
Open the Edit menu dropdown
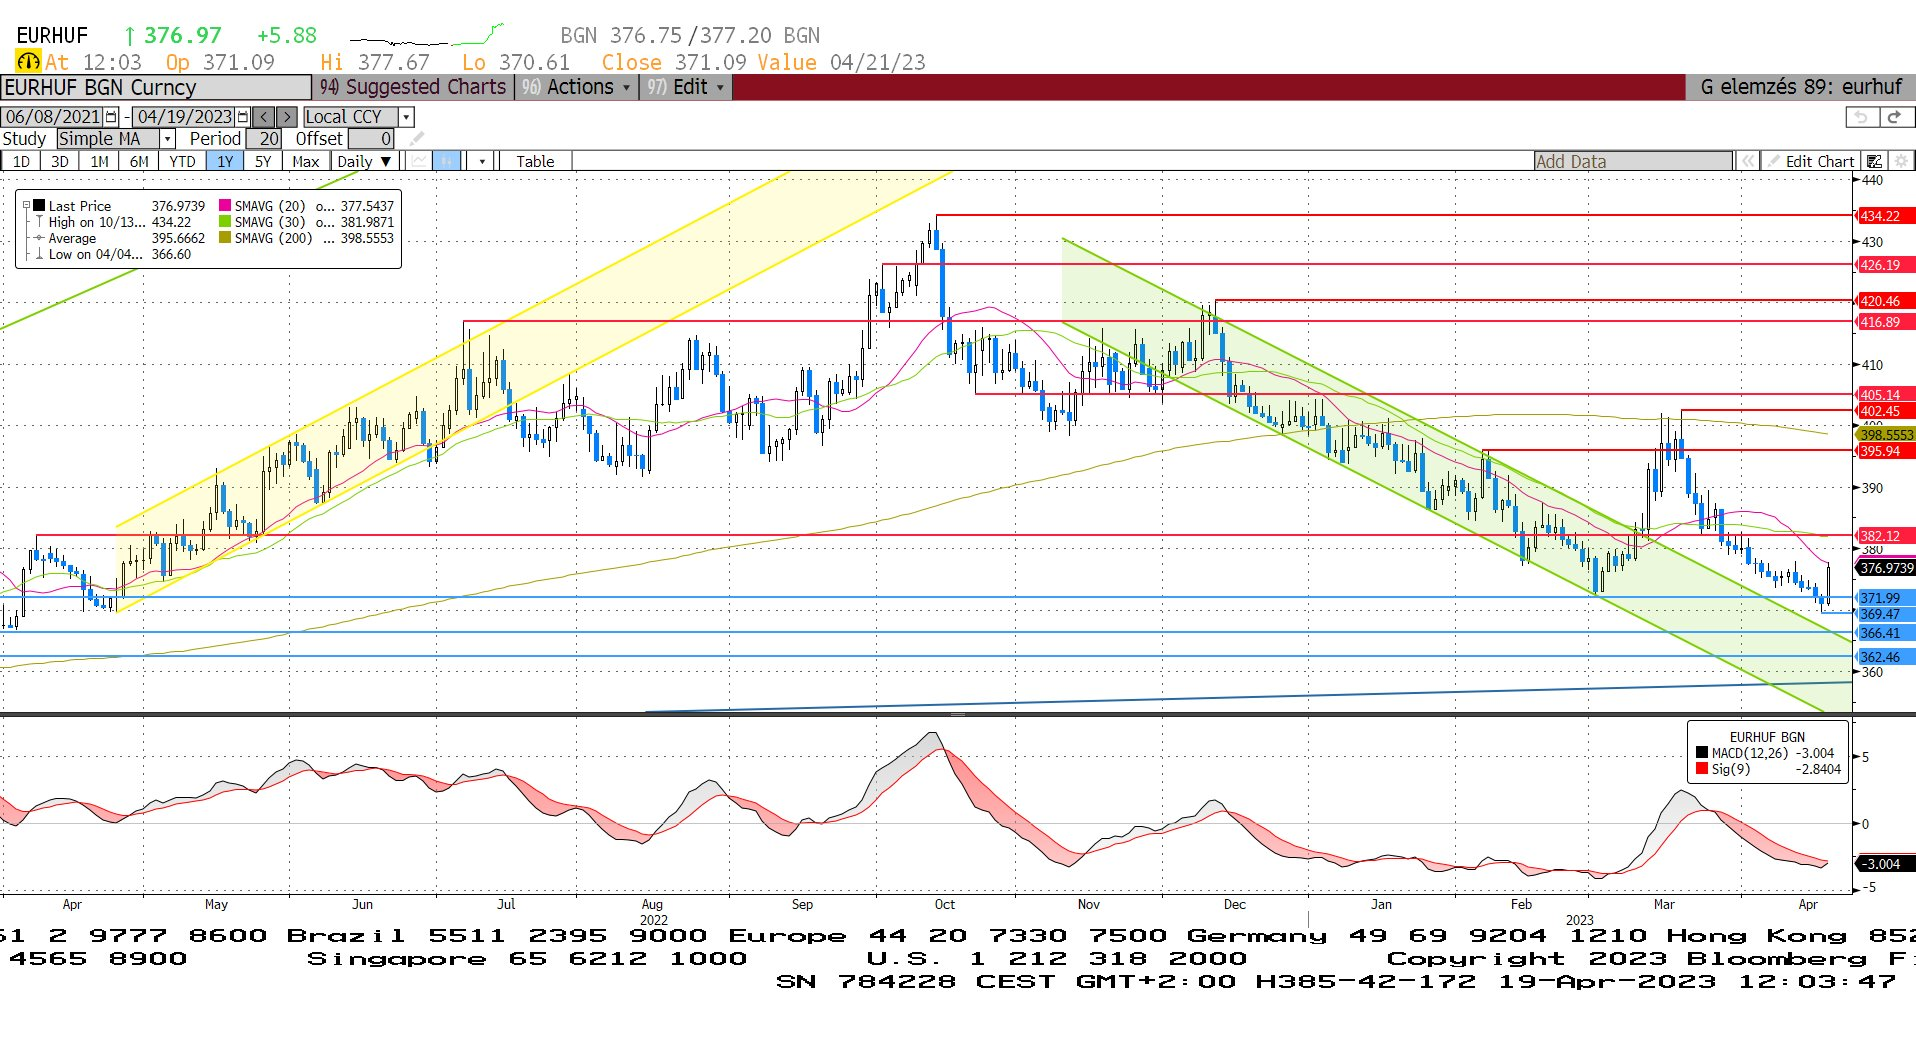click(x=686, y=87)
